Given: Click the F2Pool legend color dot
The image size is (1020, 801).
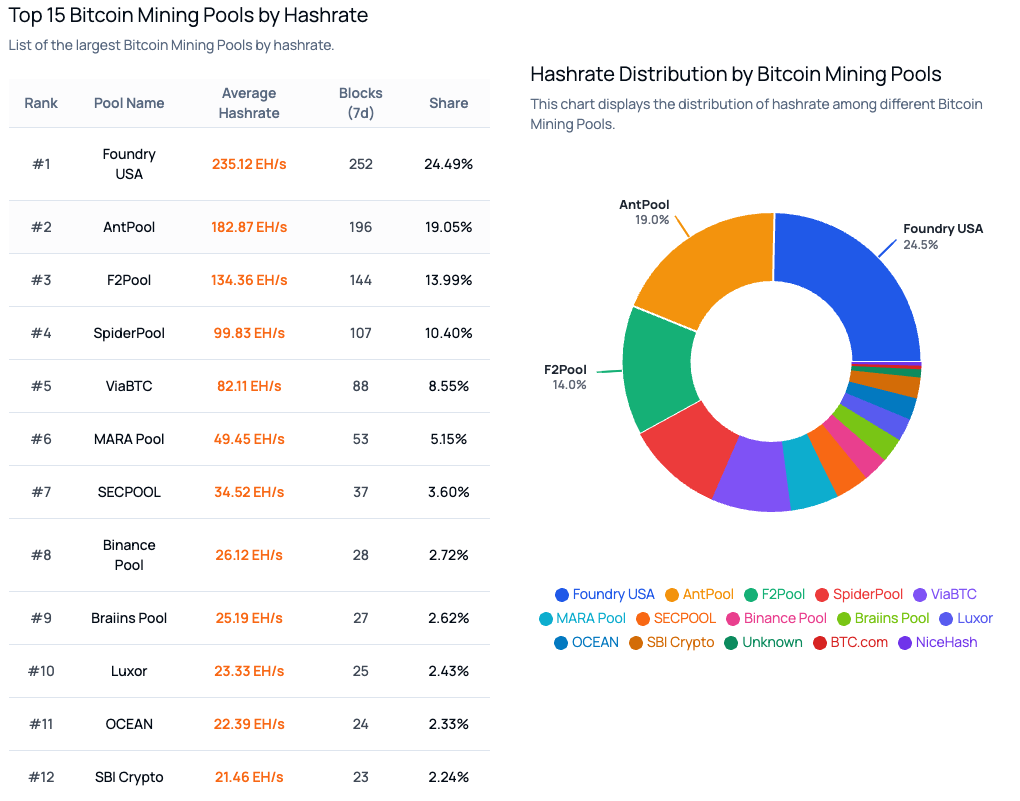Looking at the screenshot, I should click(x=751, y=595).
